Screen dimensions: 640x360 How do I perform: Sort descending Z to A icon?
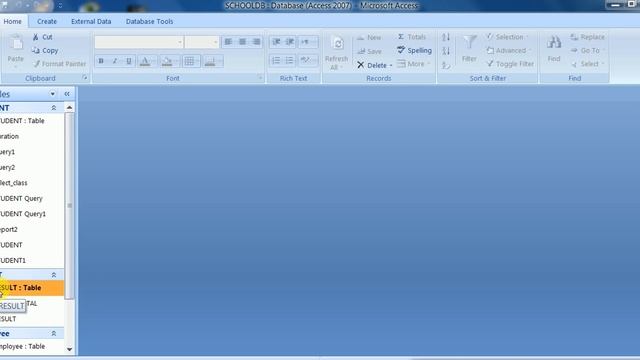click(446, 51)
